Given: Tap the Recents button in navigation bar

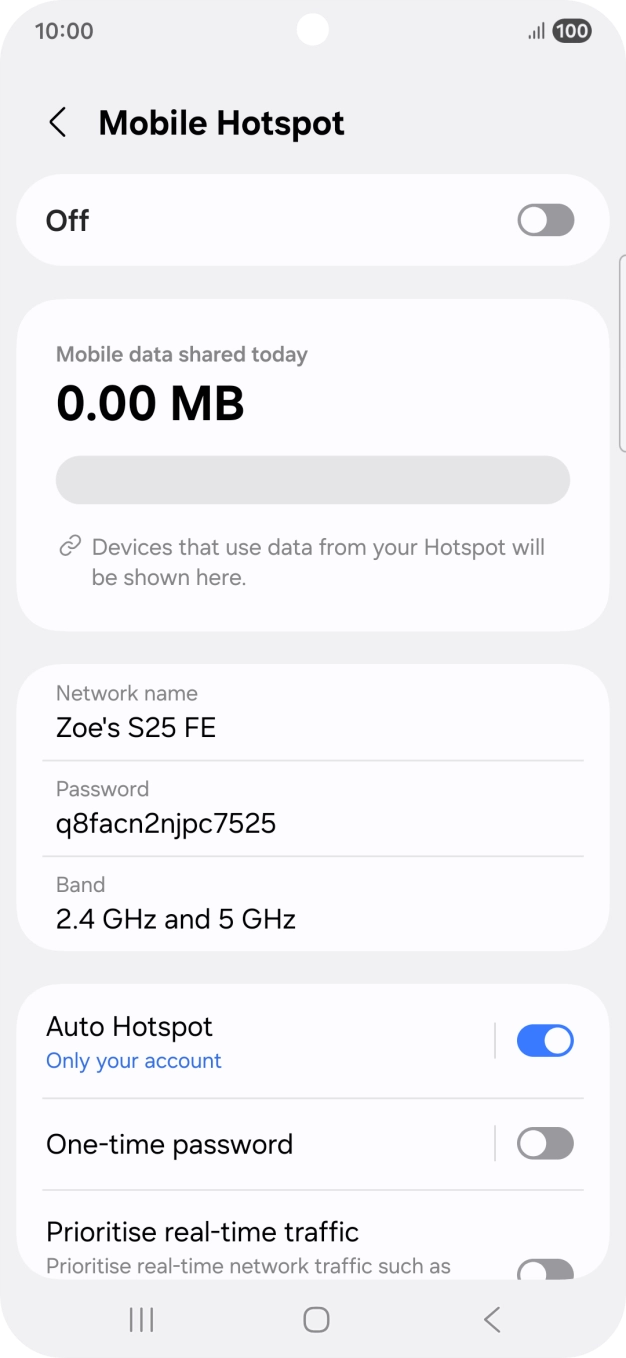Looking at the screenshot, I should click(140, 1319).
